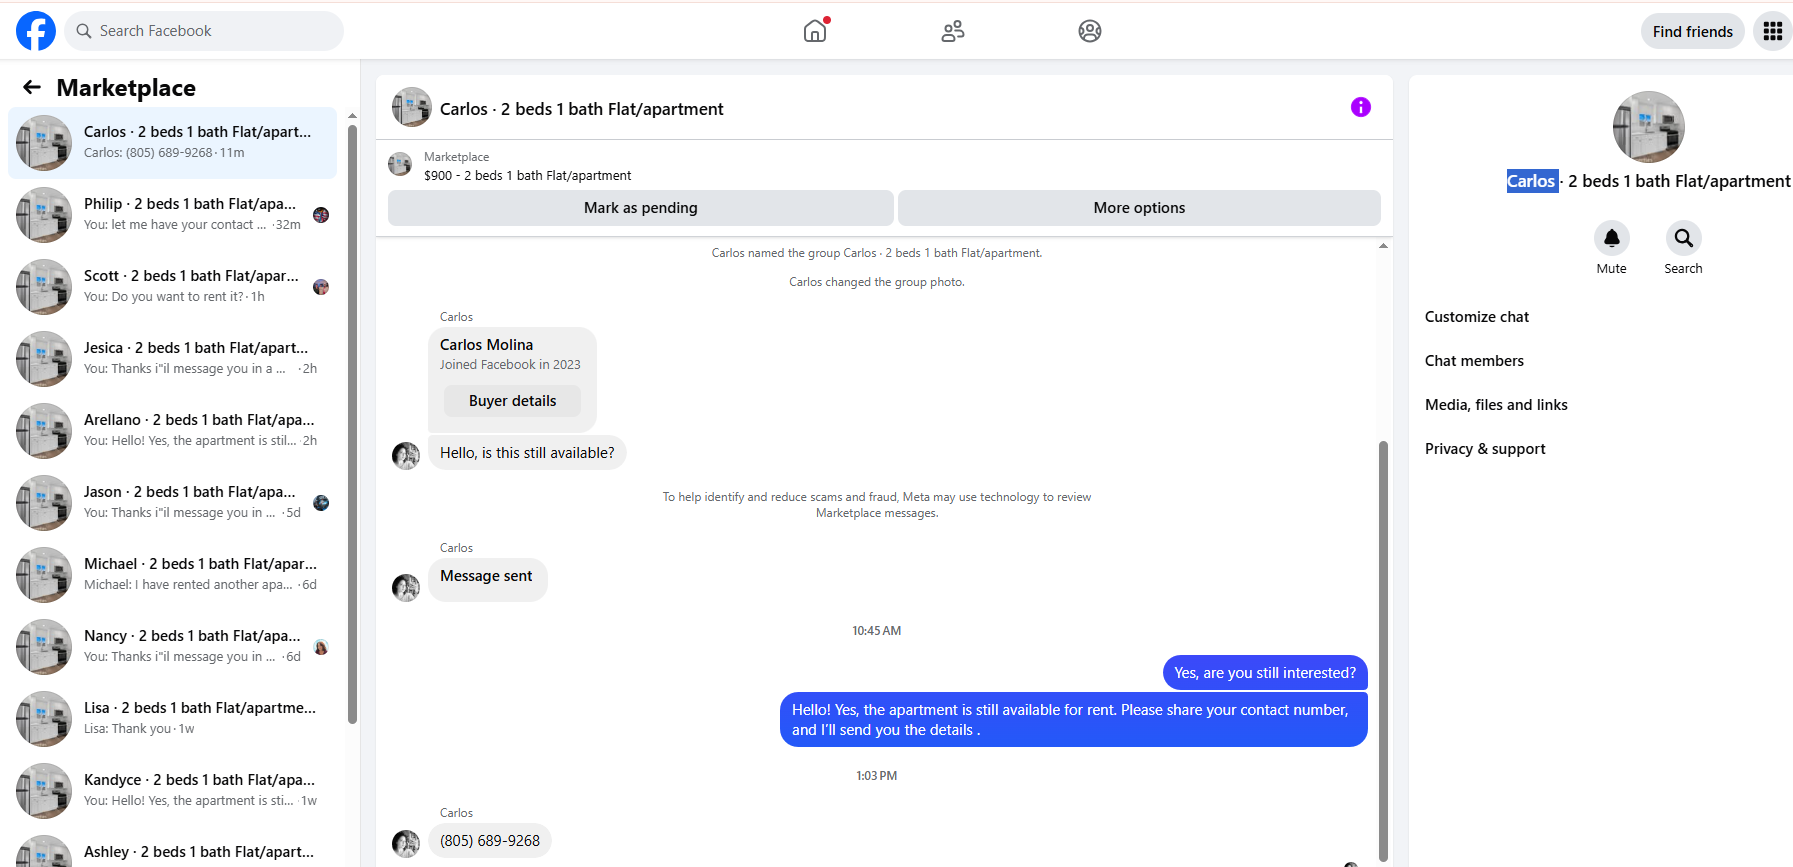The width and height of the screenshot is (1793, 867).
Task: Open Philip conversation in the list
Action: 172,215
